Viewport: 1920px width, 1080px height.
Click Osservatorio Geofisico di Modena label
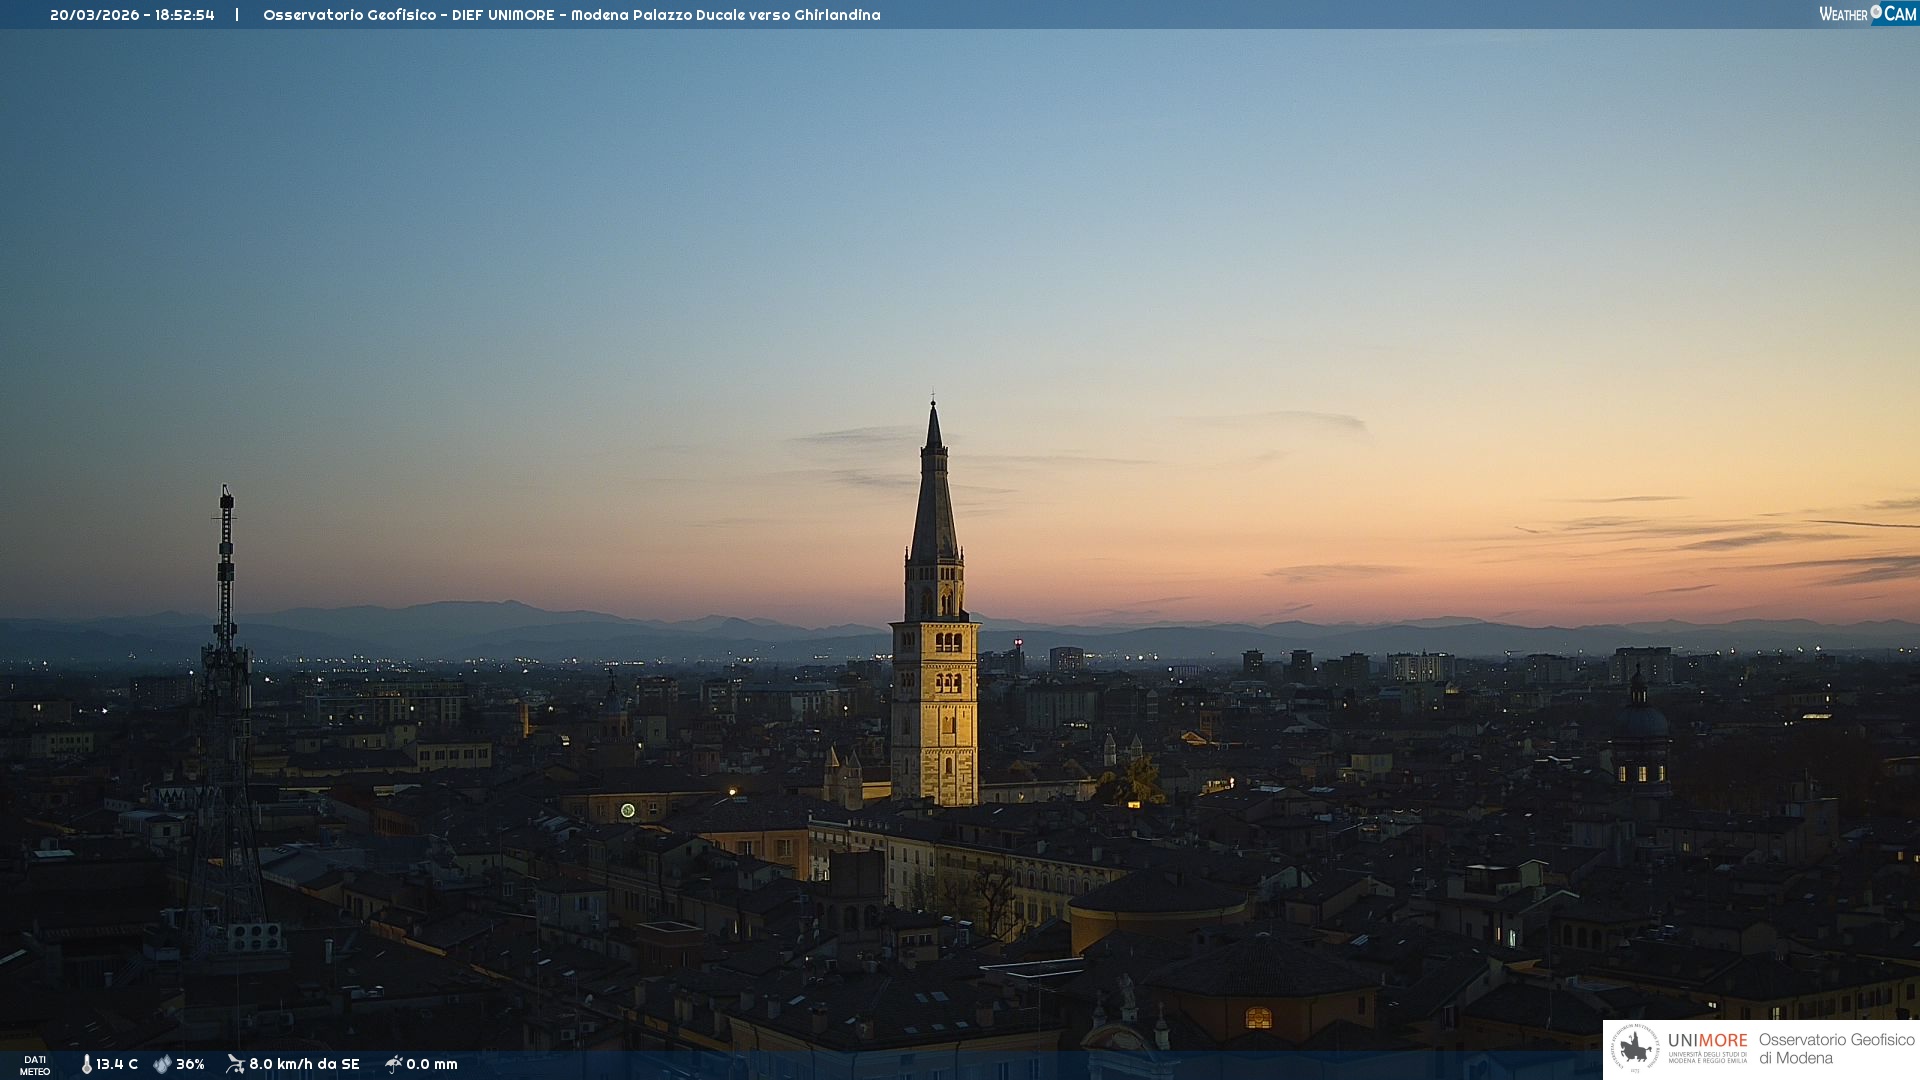coord(1836,1049)
